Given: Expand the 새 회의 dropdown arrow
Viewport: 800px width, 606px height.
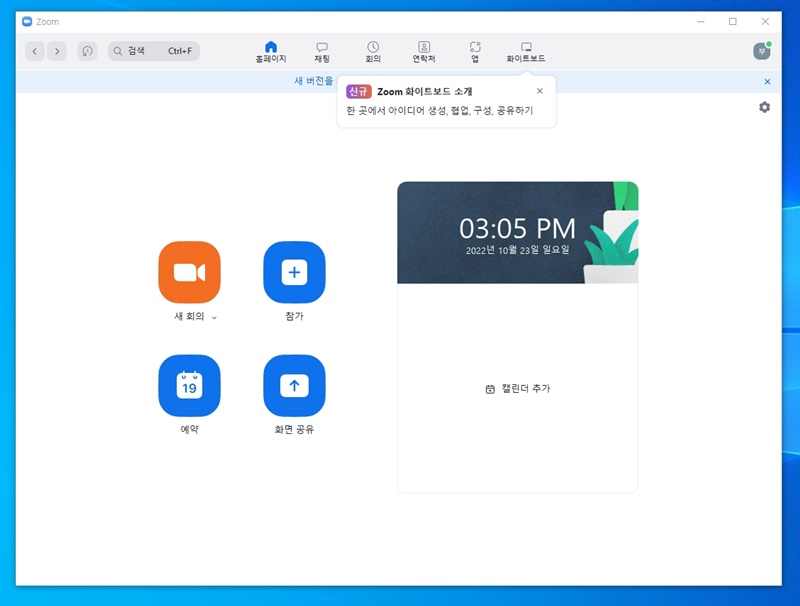Looking at the screenshot, I should coord(214,317).
